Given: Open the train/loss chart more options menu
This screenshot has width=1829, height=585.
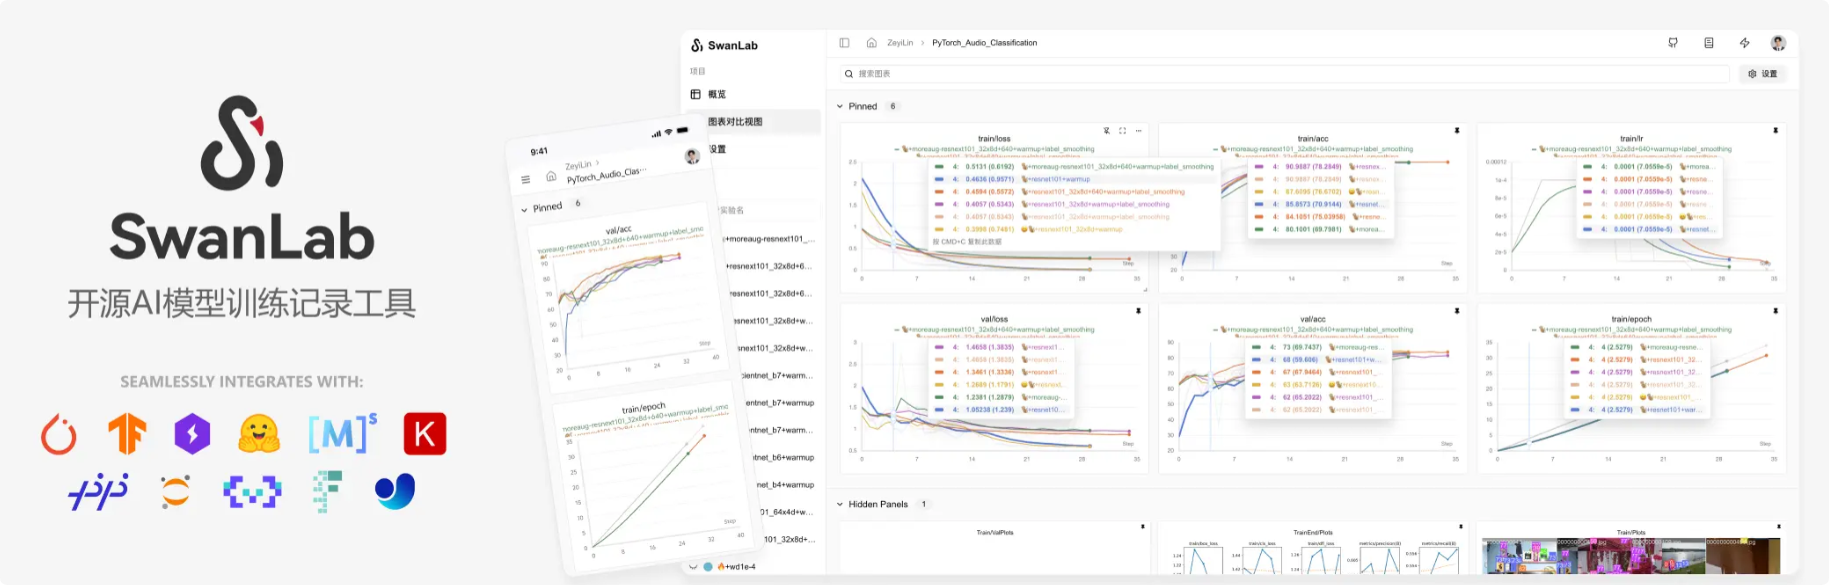Looking at the screenshot, I should pos(1138,131).
